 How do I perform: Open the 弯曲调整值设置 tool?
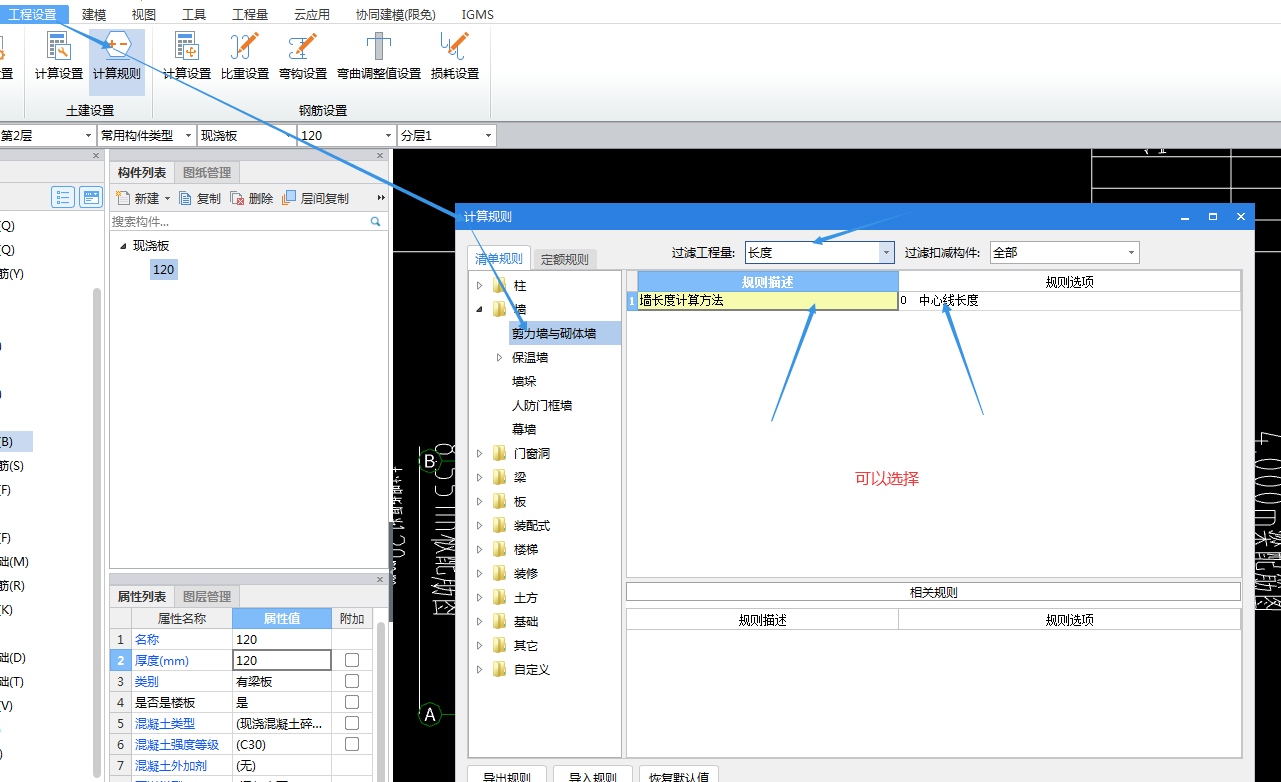[x=379, y=57]
